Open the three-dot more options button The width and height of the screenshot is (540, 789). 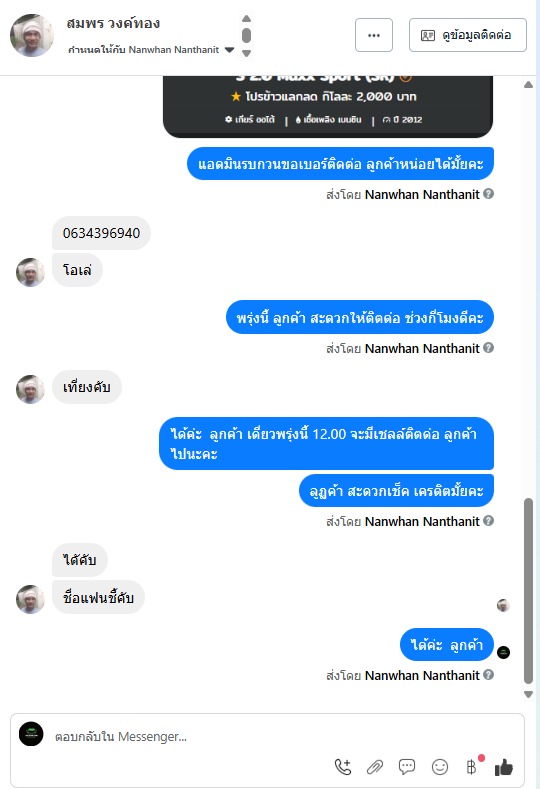[x=374, y=35]
